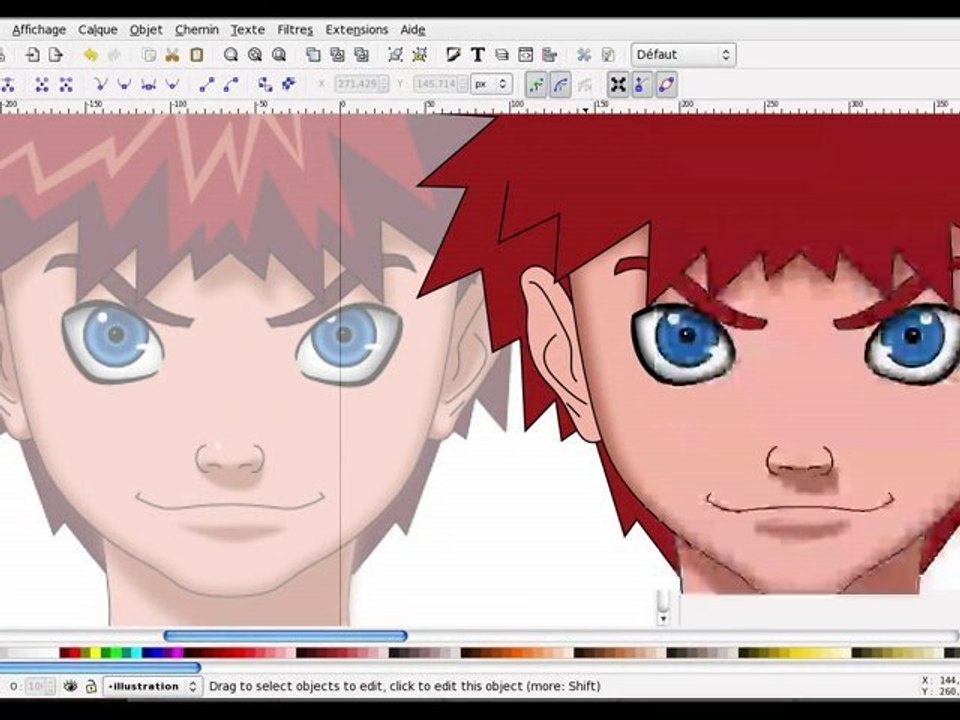Click the opacity stepper arrows
The image size is (960, 720).
50,686
